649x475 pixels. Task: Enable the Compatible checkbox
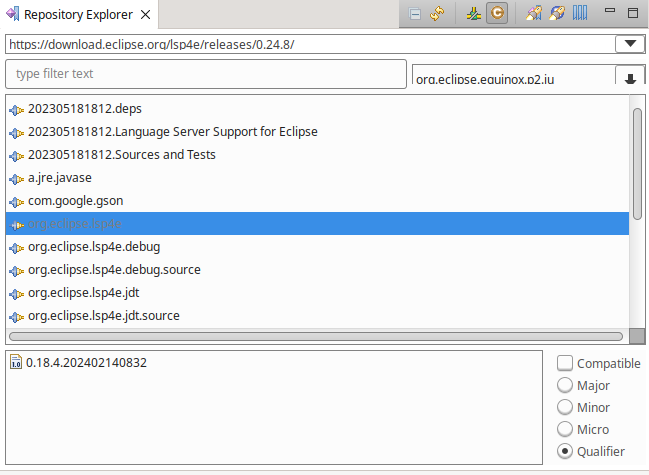click(x=565, y=363)
